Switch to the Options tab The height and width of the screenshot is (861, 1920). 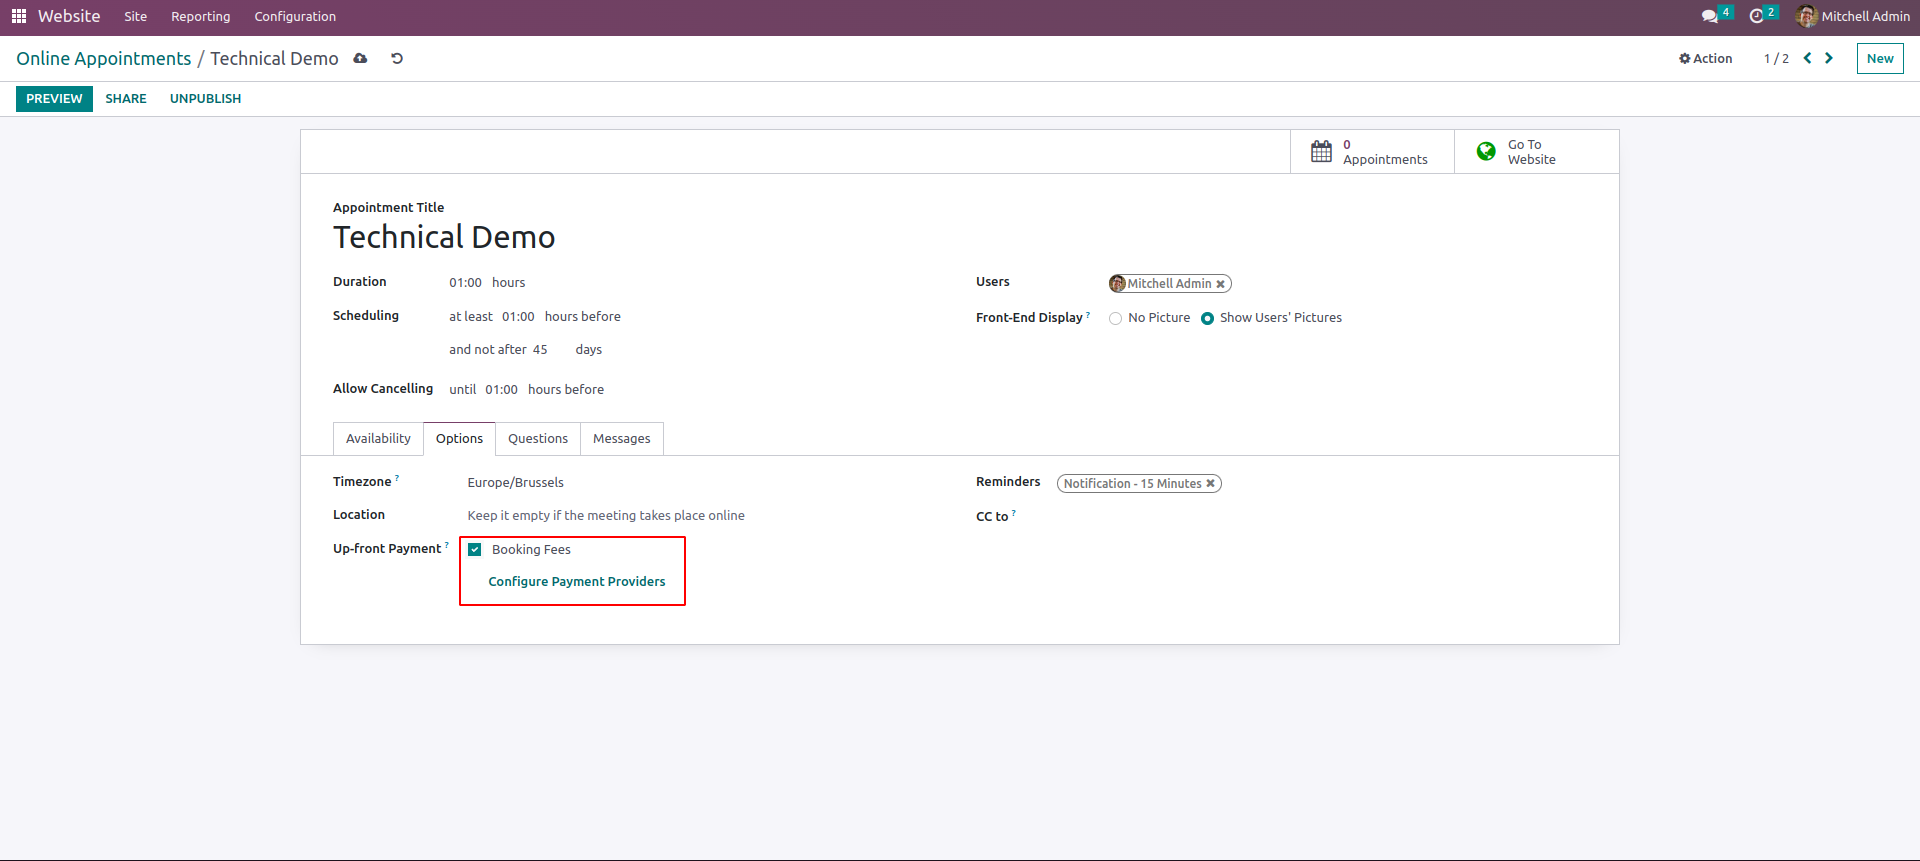(x=459, y=439)
